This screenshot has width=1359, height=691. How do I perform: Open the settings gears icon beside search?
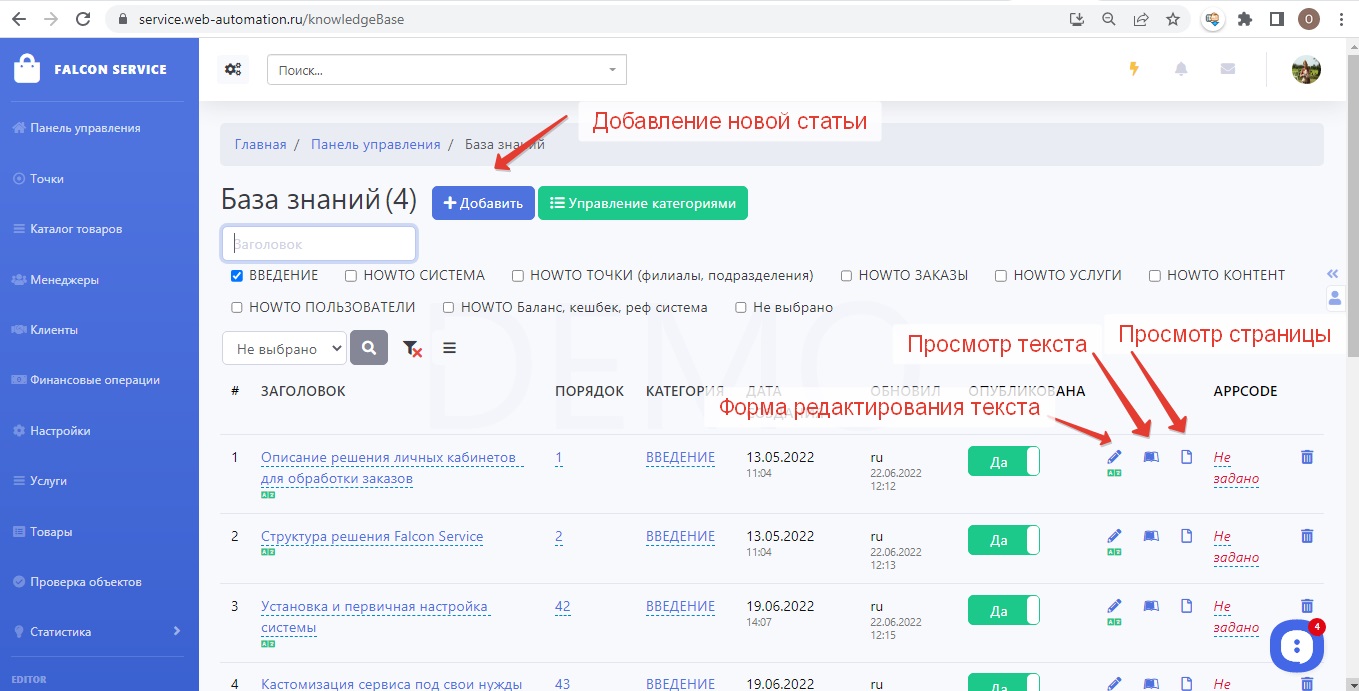click(x=233, y=69)
